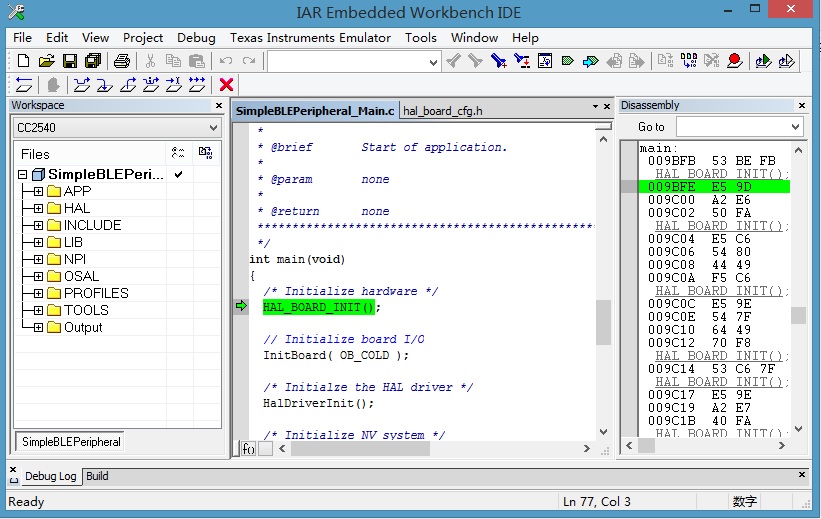
Task: Open the CC2540 configuration dropdown
Action: 212,128
